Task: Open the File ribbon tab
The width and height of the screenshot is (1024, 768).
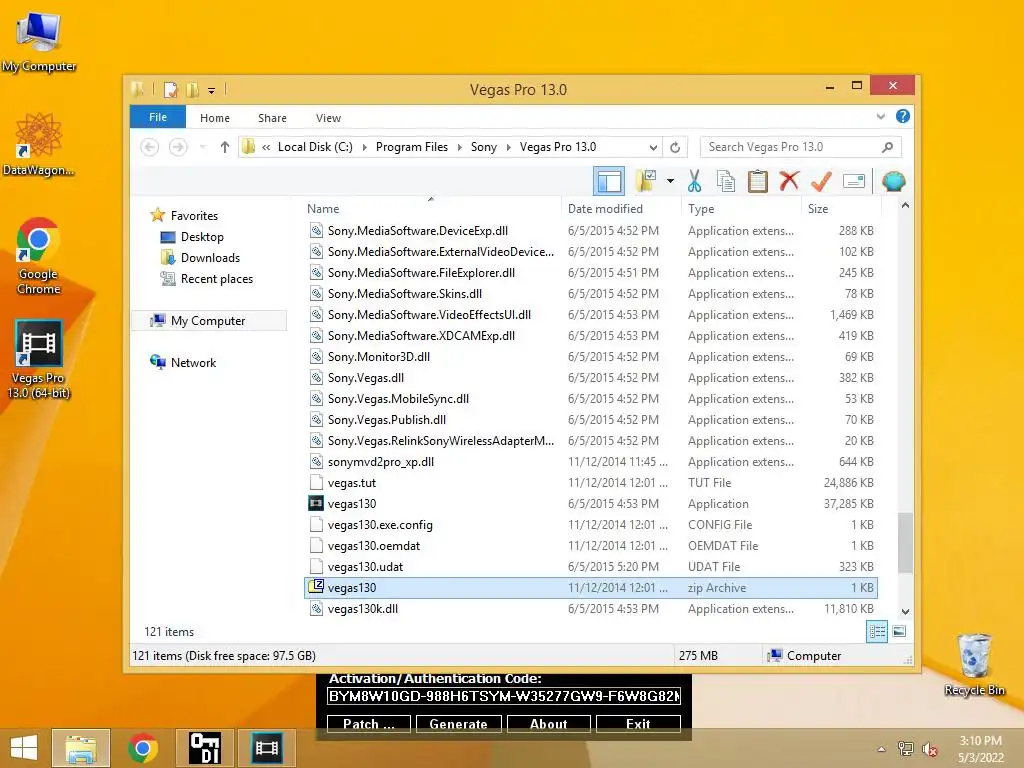Action: coord(158,117)
